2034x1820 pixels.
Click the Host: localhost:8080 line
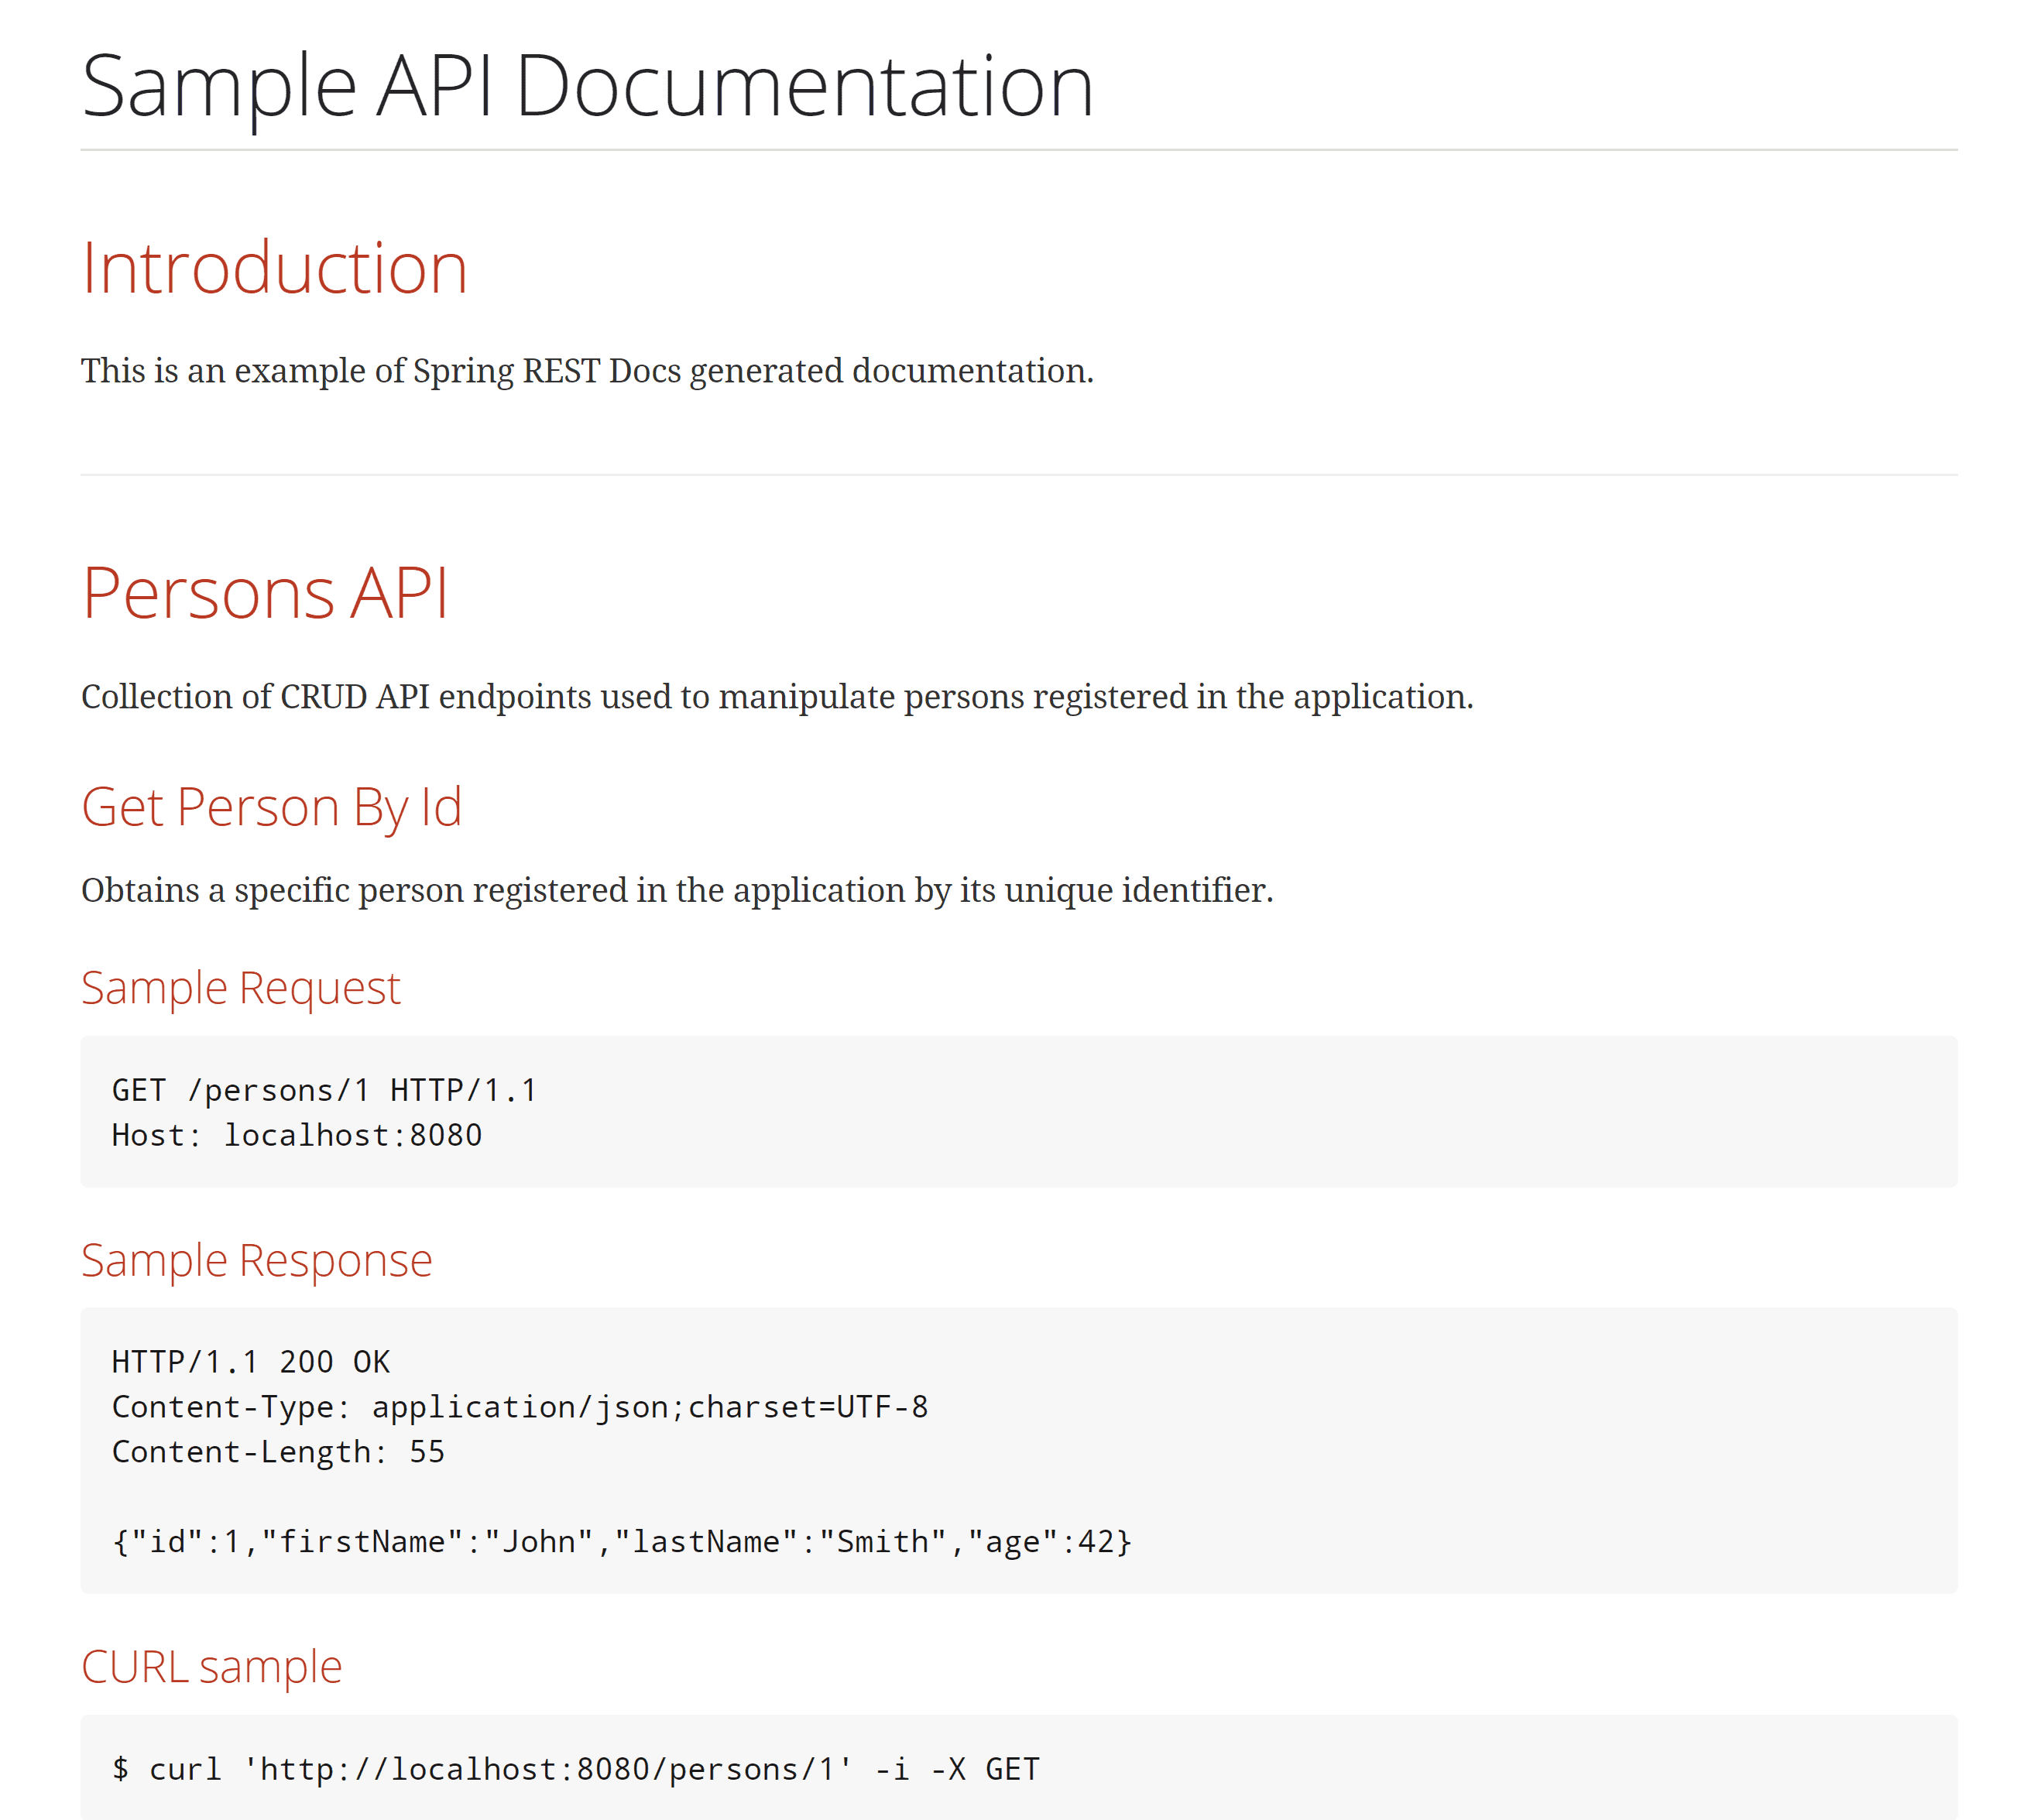coord(296,1135)
